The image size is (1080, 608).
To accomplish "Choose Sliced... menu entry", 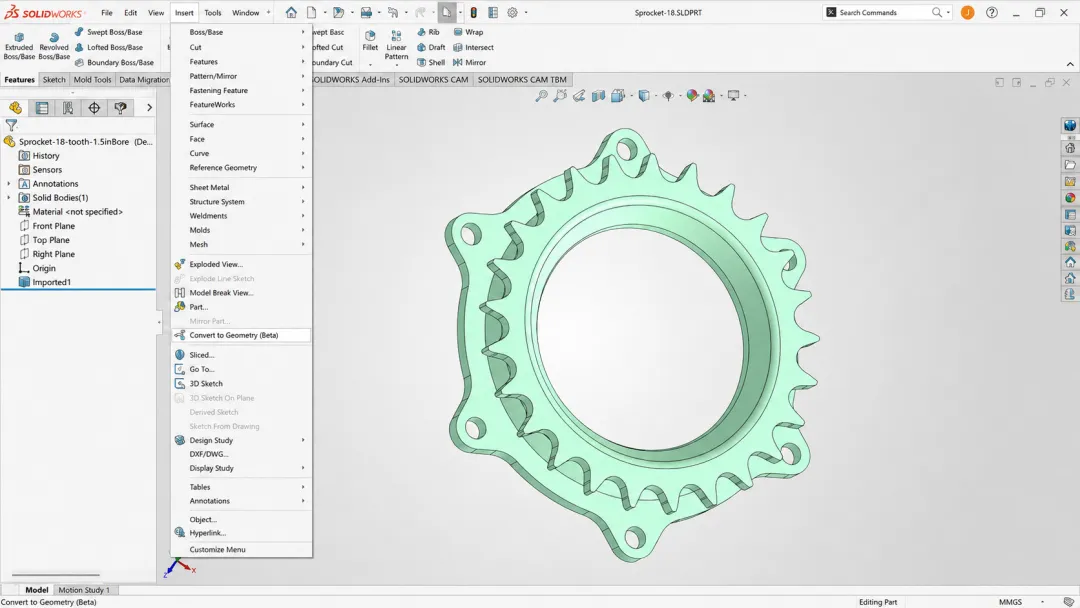I will pos(241,355).
